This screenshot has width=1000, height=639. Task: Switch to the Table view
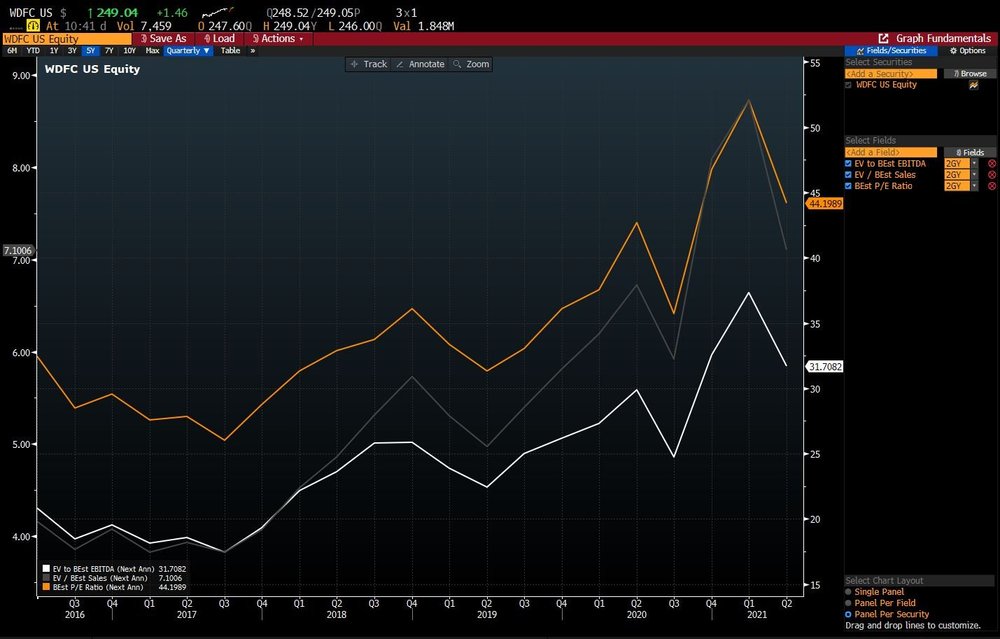230,50
